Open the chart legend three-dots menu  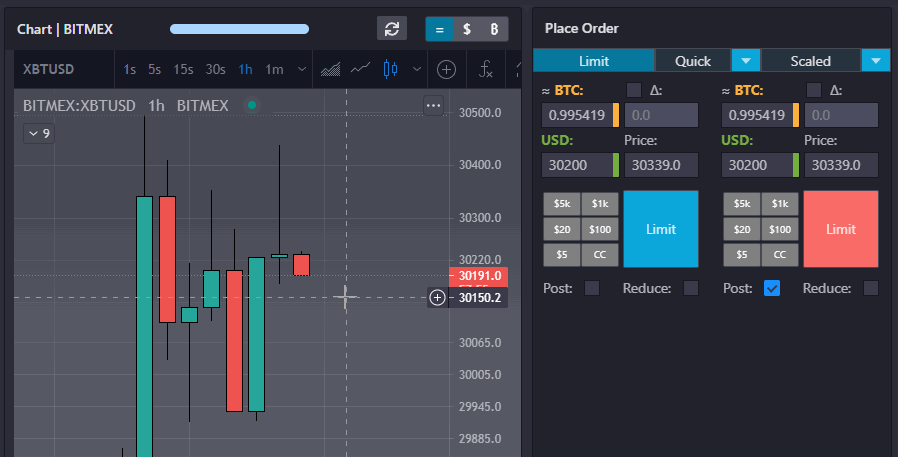(434, 105)
